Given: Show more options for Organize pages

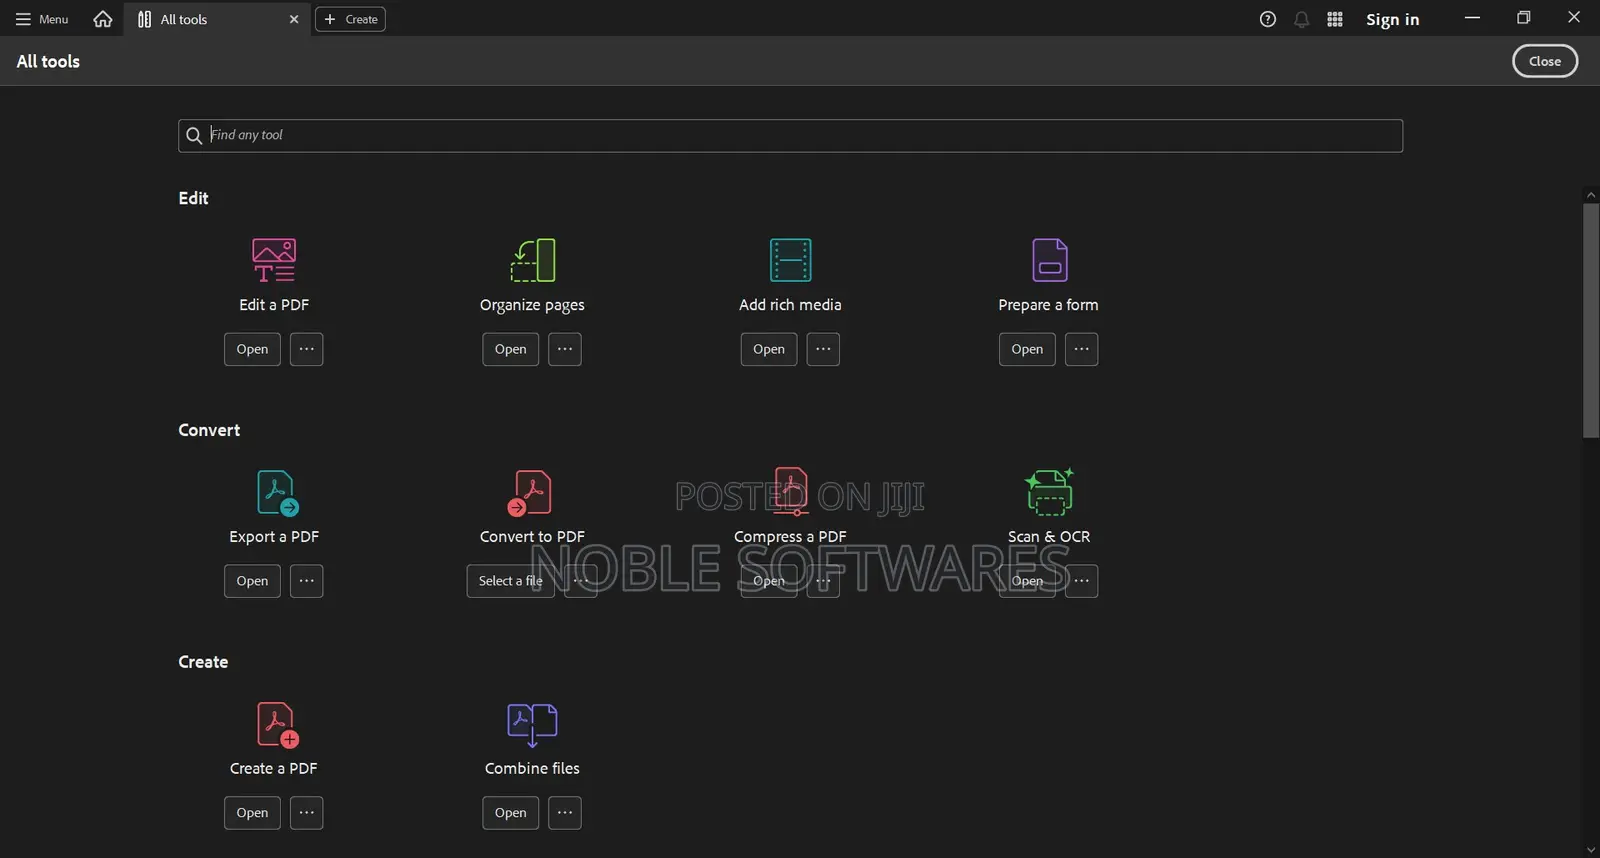Looking at the screenshot, I should click(565, 349).
